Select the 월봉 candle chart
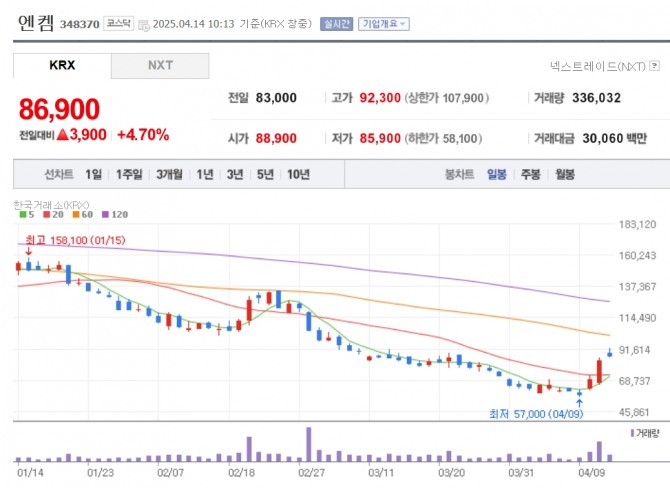The height and width of the screenshot is (488, 670). [565, 174]
